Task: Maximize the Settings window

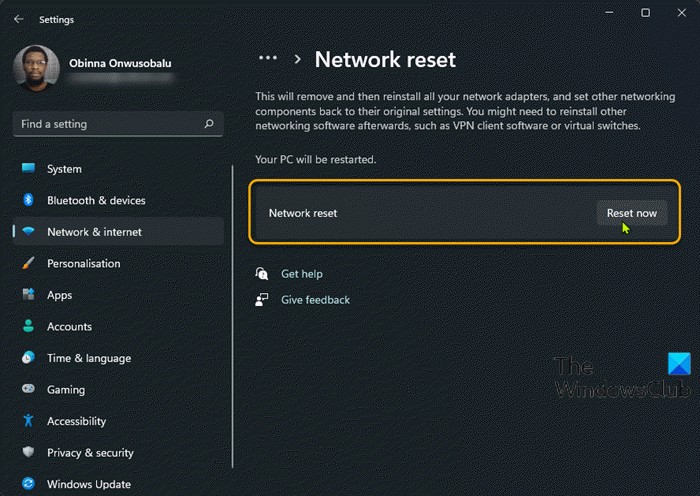Action: click(x=645, y=13)
